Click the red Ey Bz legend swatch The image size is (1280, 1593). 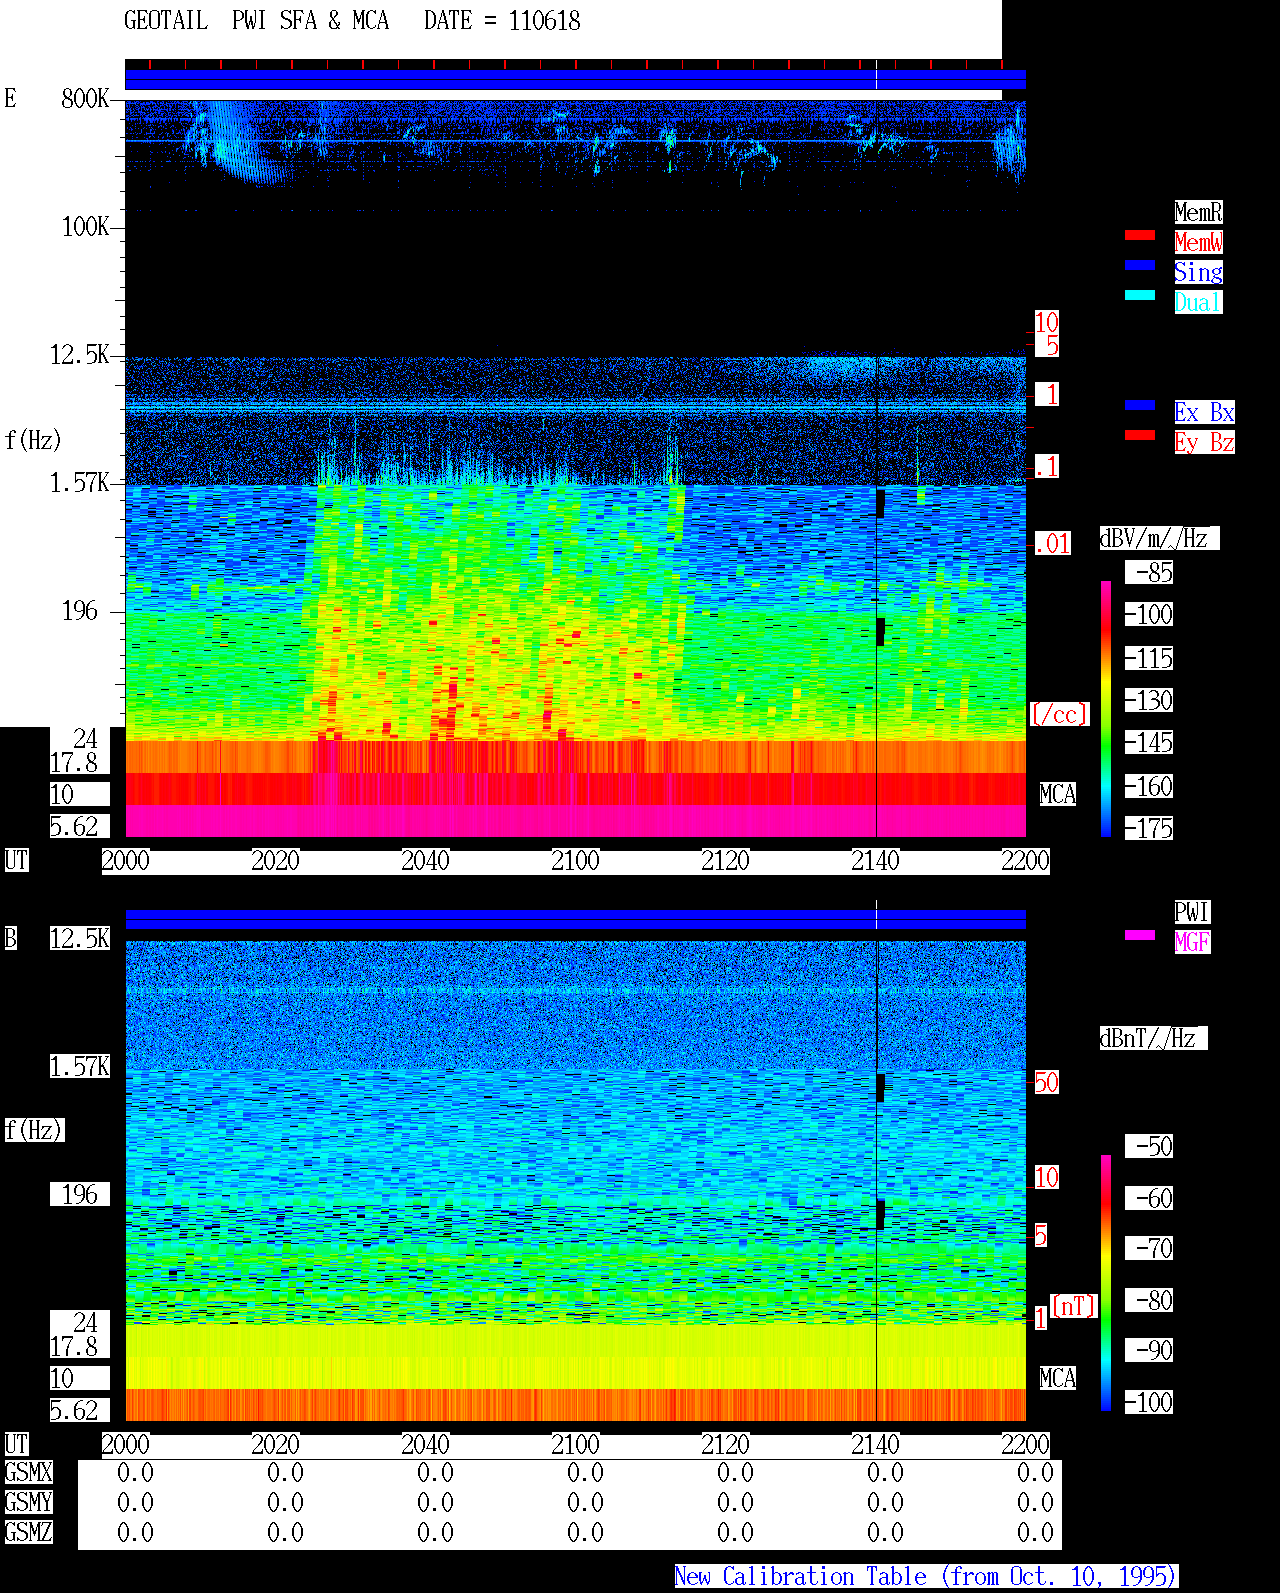(1140, 435)
